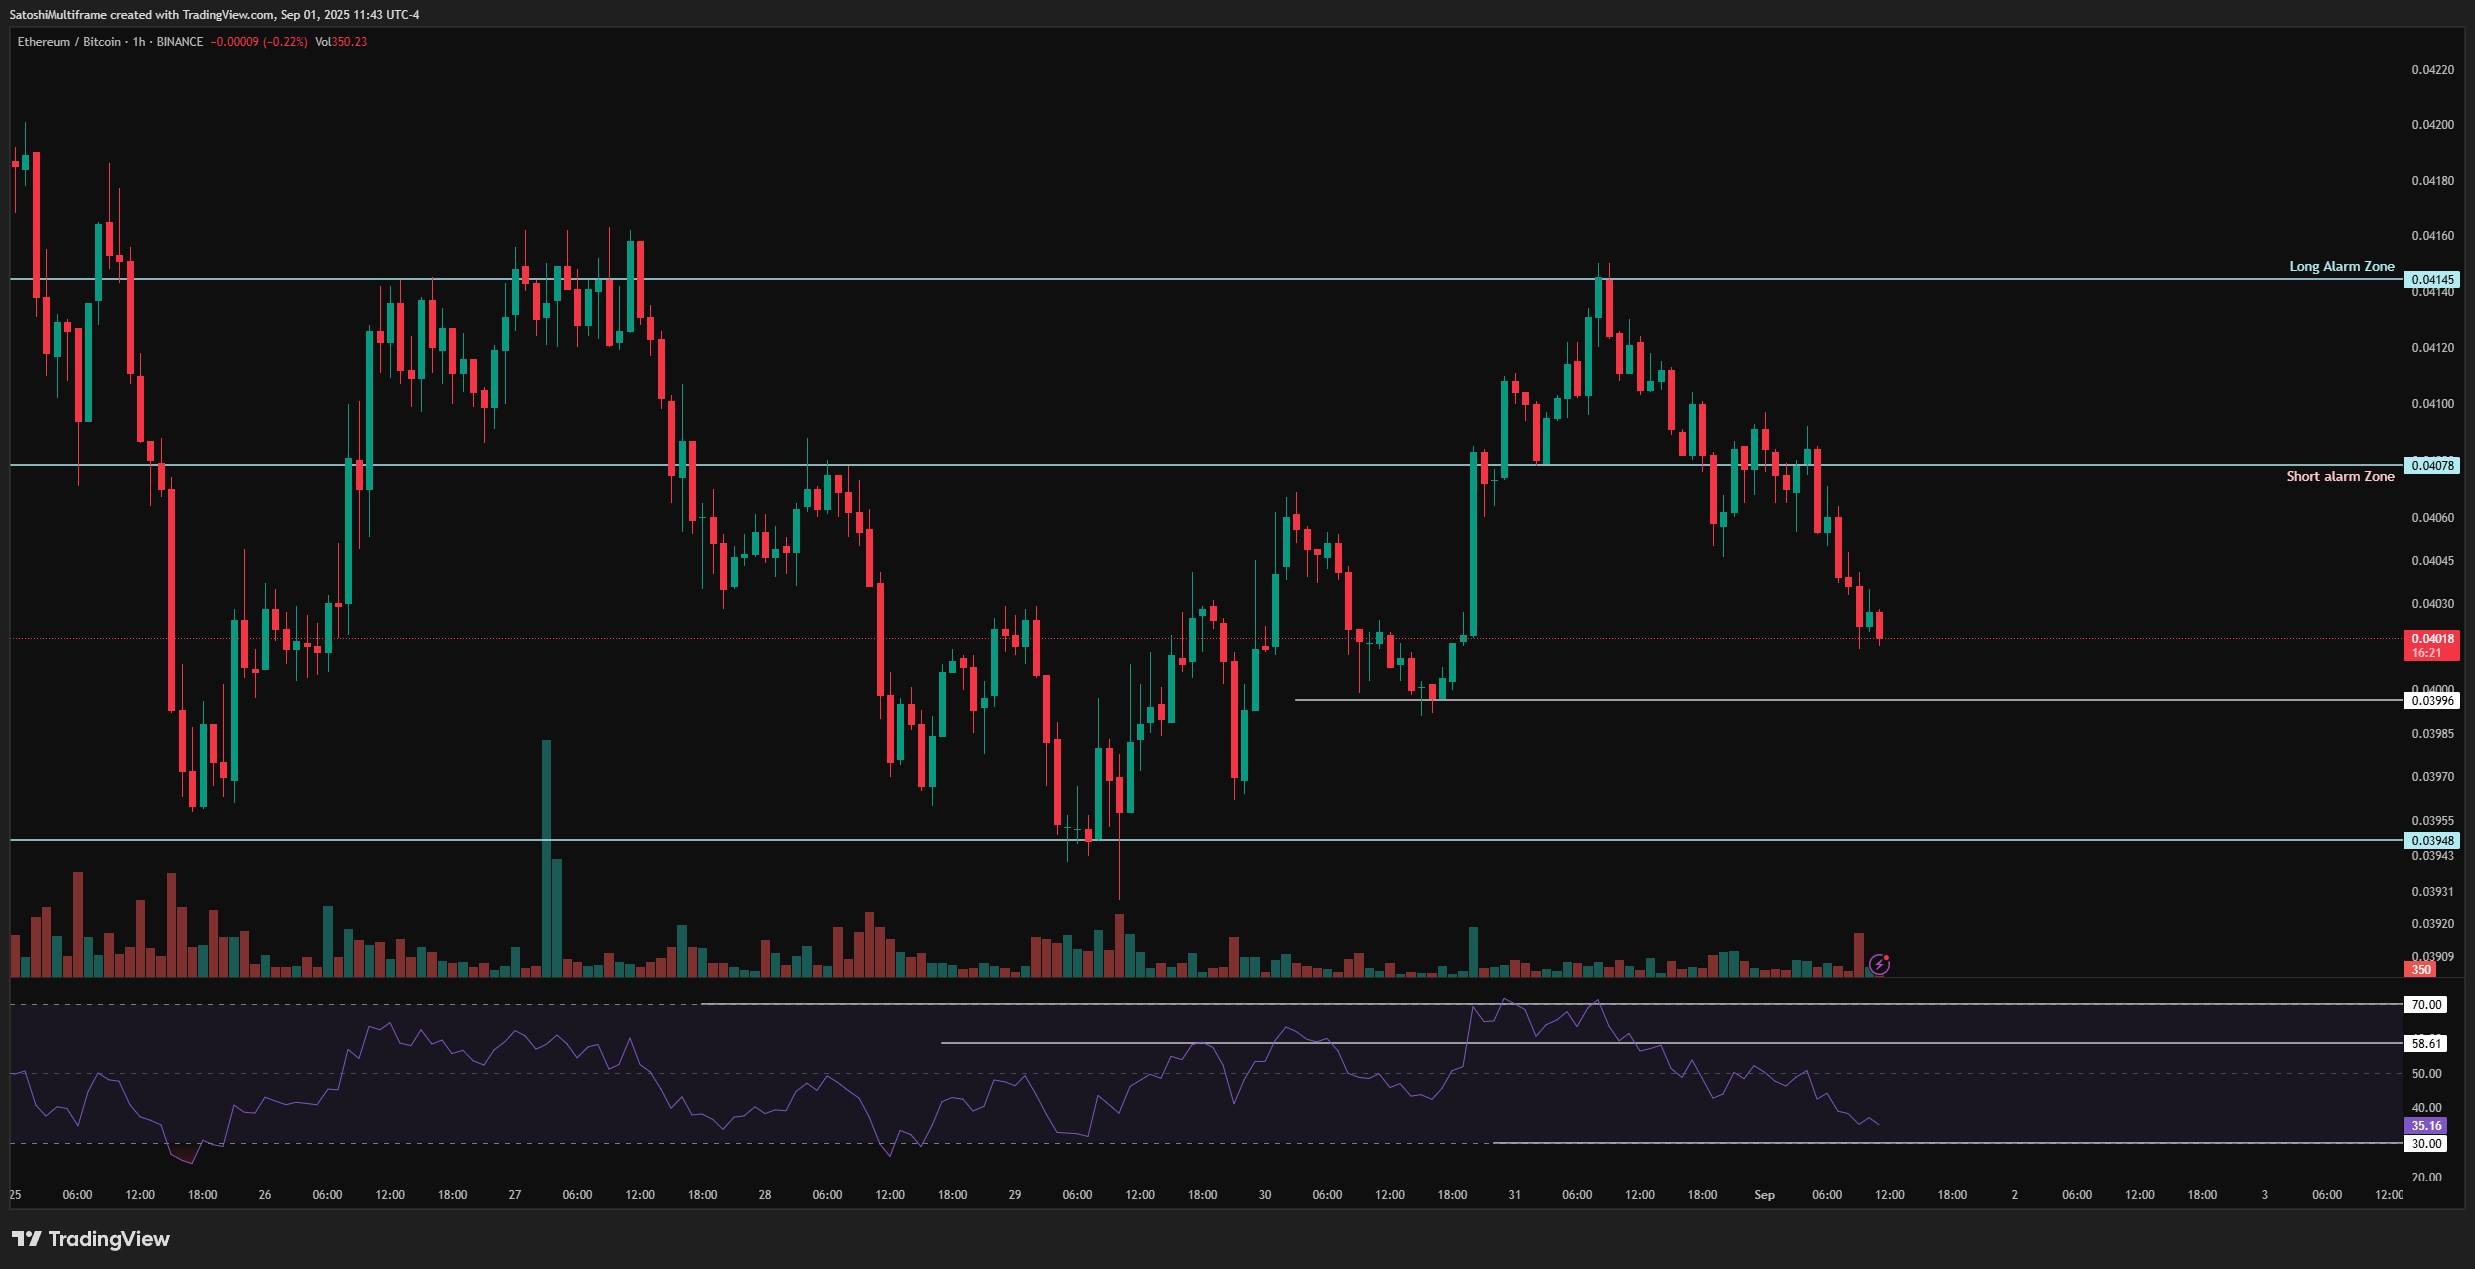Click the 0.04060 price axis label
The image size is (2475, 1269).
click(2432, 518)
